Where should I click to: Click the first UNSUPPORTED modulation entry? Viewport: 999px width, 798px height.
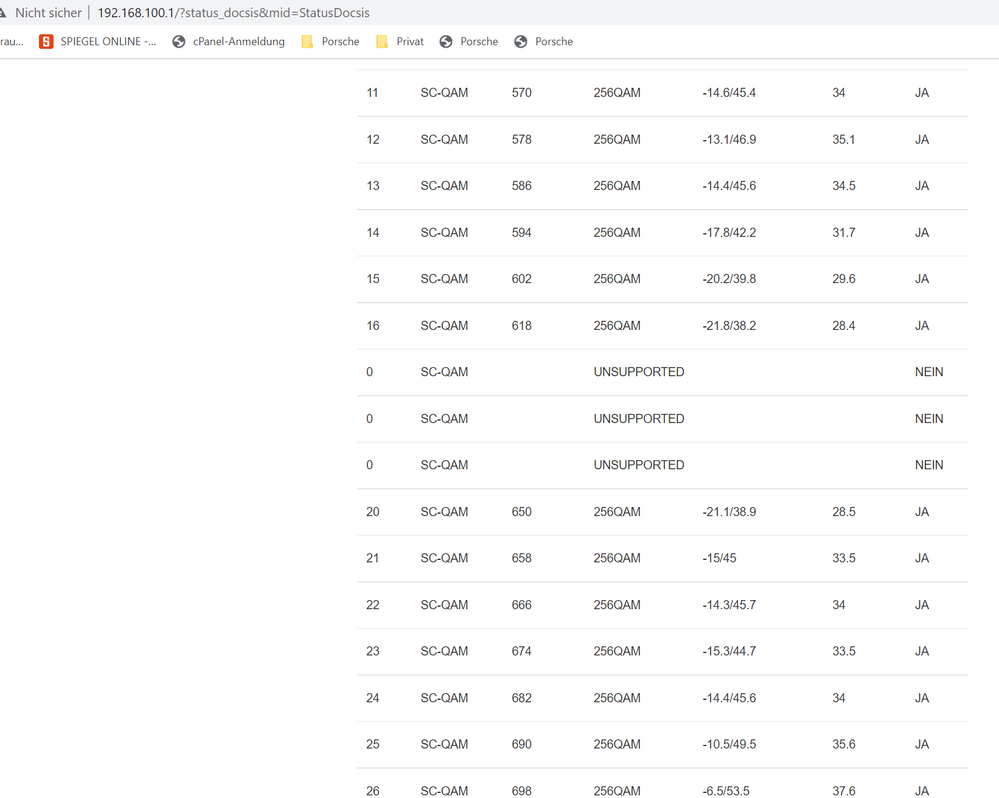pos(639,372)
